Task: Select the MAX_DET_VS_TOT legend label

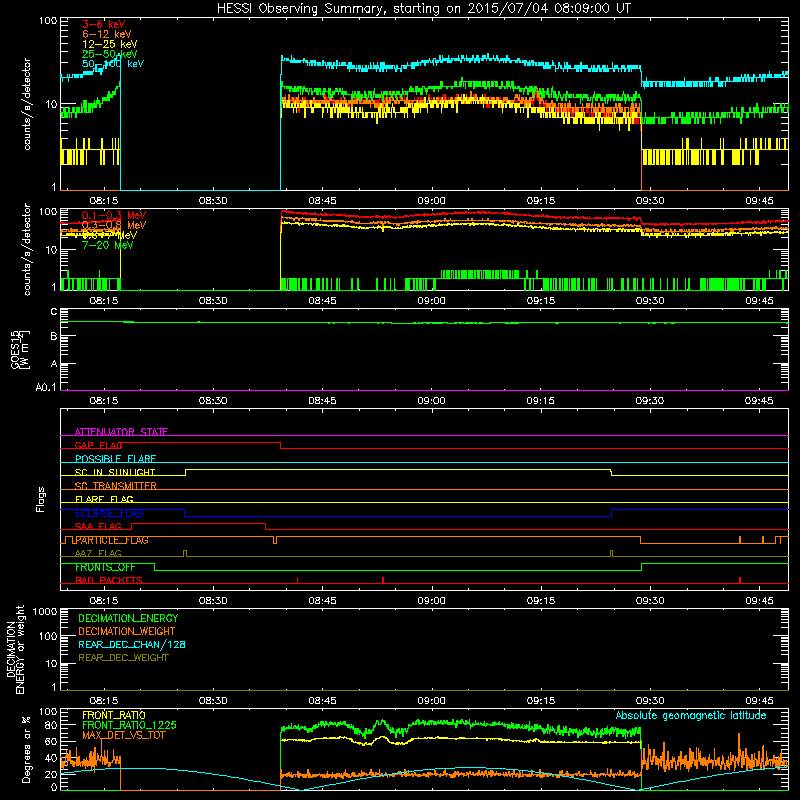Action: click(x=124, y=735)
